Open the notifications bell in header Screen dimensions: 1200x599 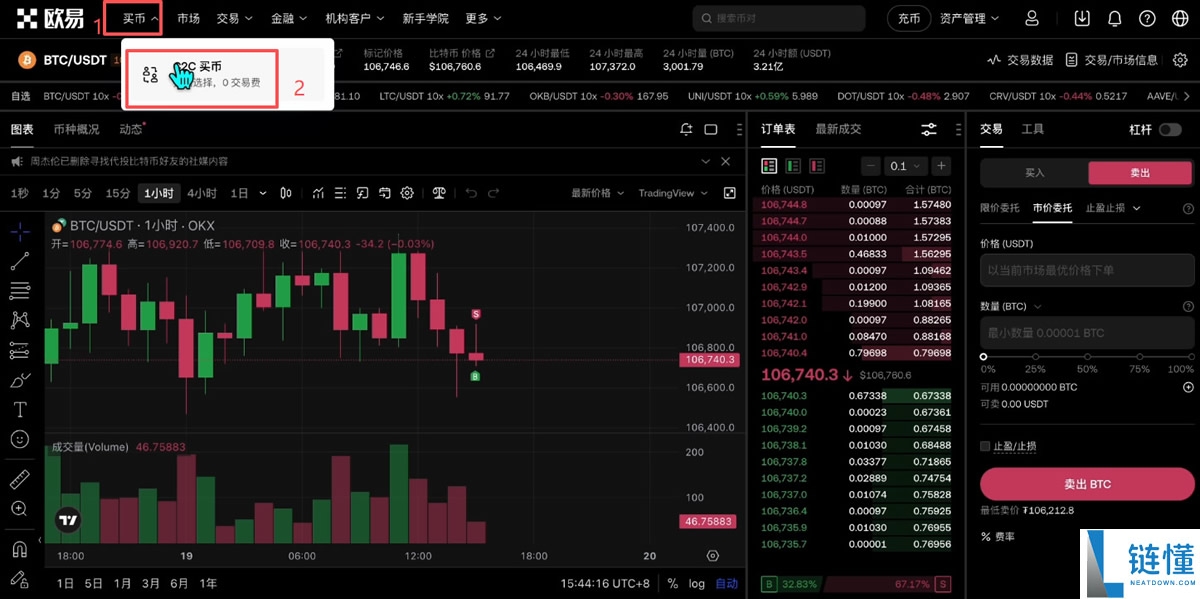click(1115, 18)
